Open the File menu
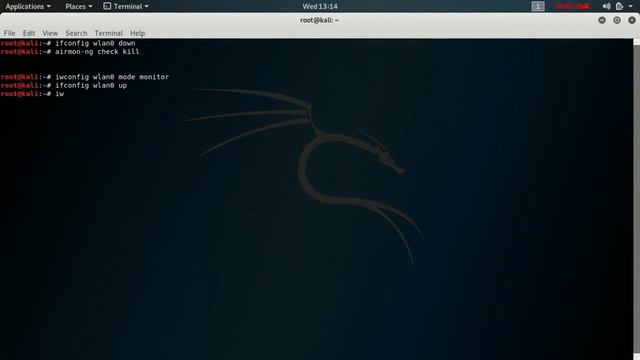The width and height of the screenshot is (640, 360). (x=9, y=33)
